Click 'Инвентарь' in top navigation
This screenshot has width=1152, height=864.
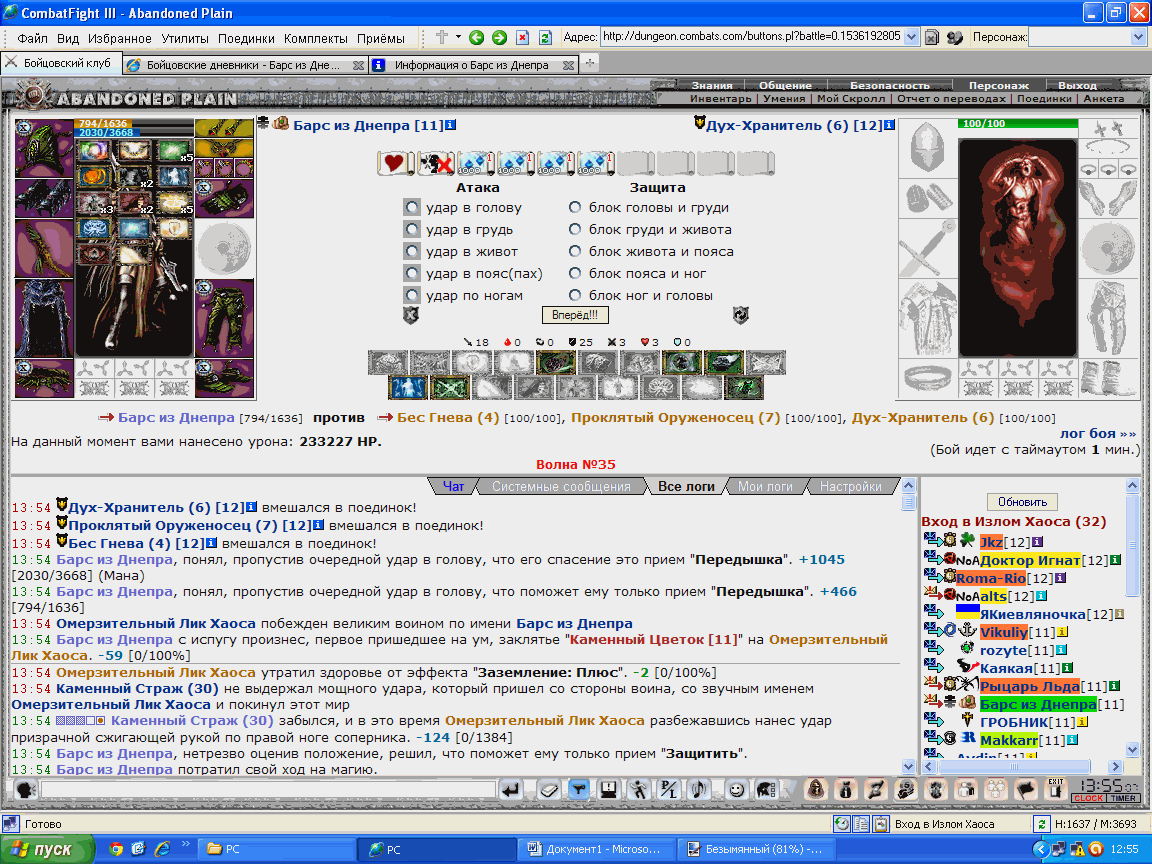721,98
